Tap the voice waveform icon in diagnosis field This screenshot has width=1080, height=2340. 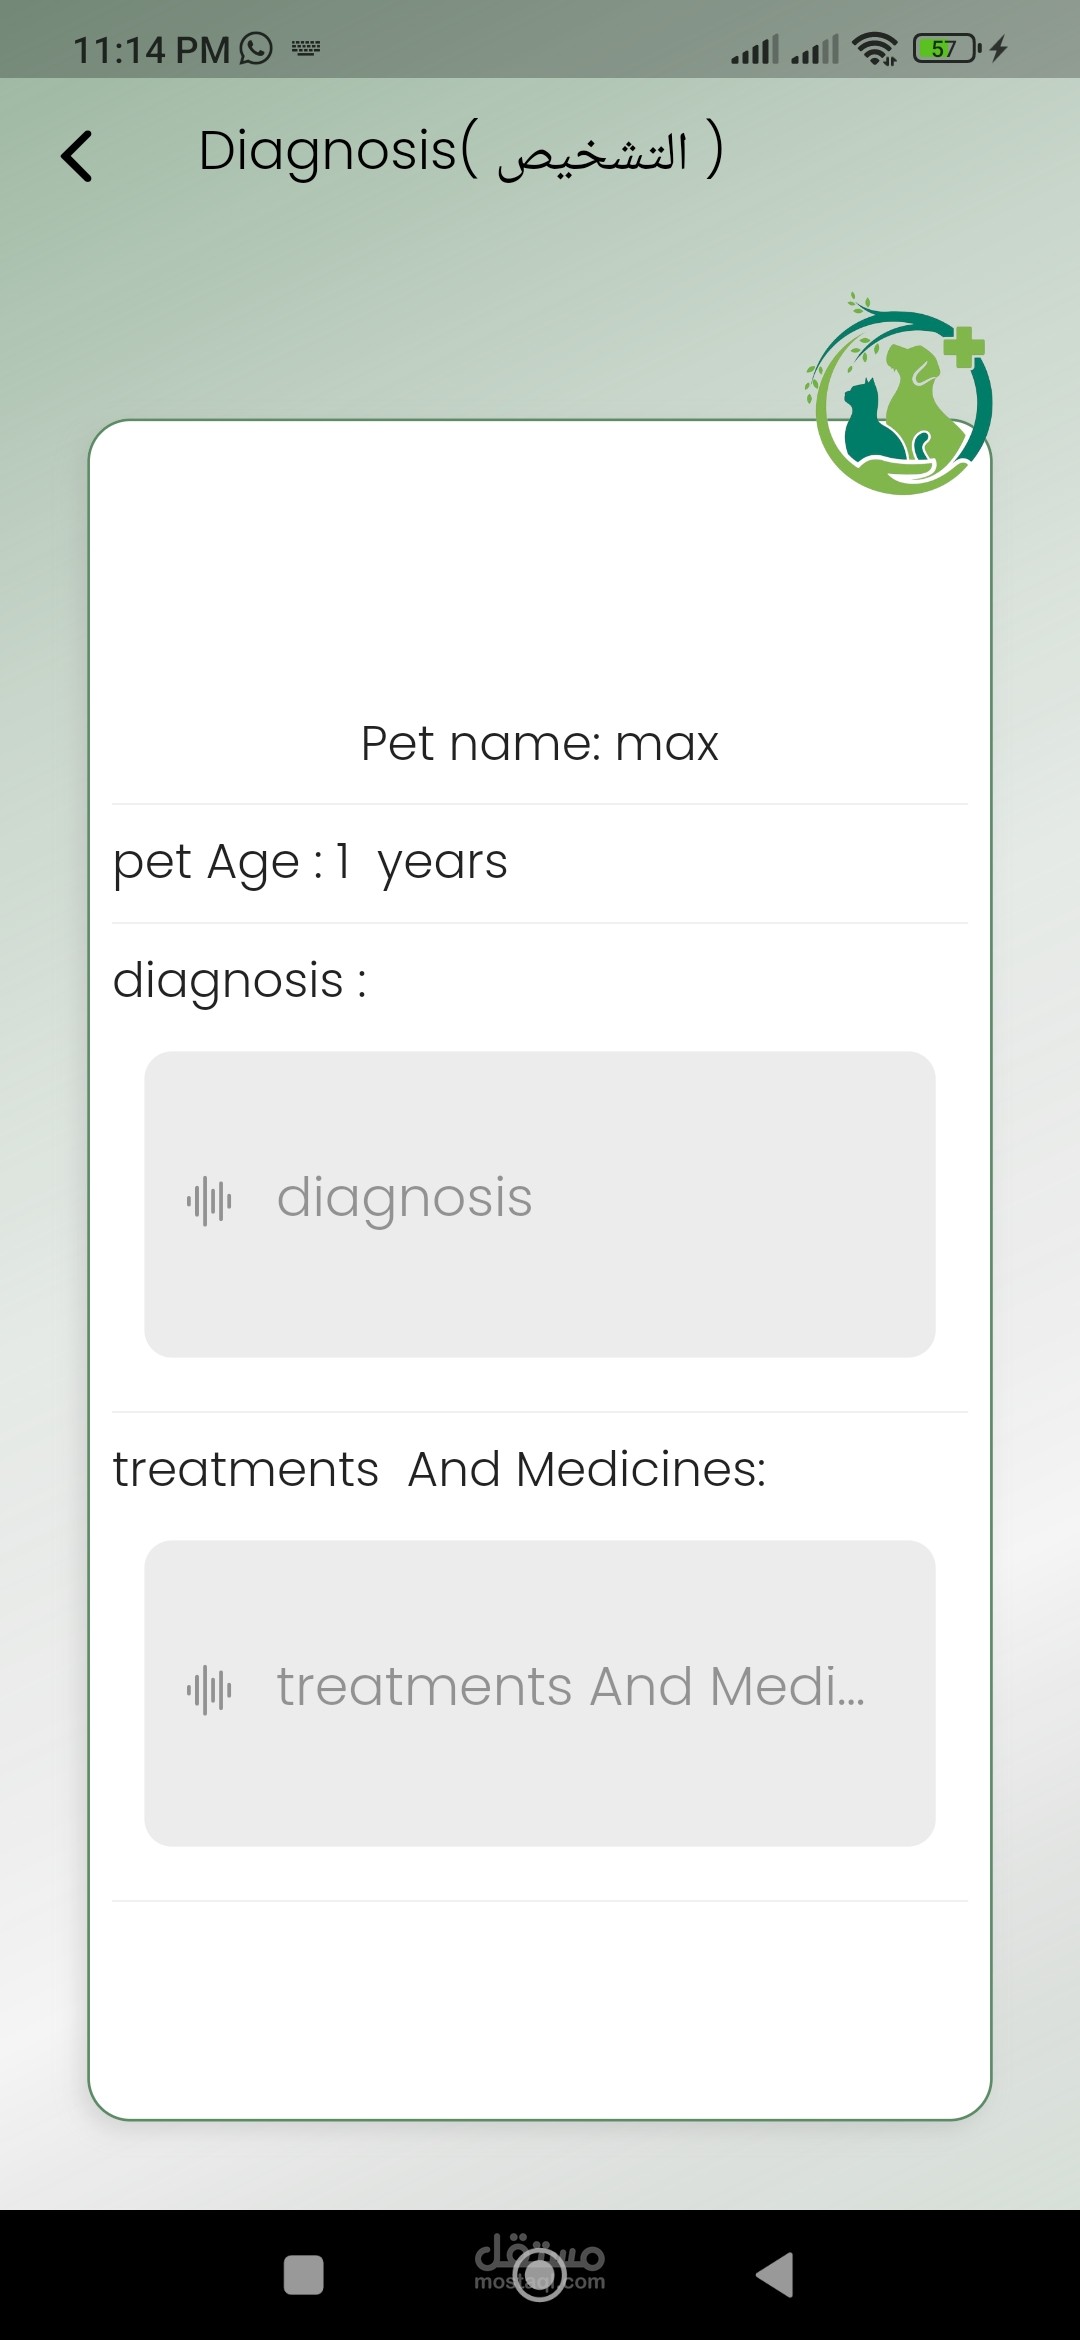[209, 1200]
